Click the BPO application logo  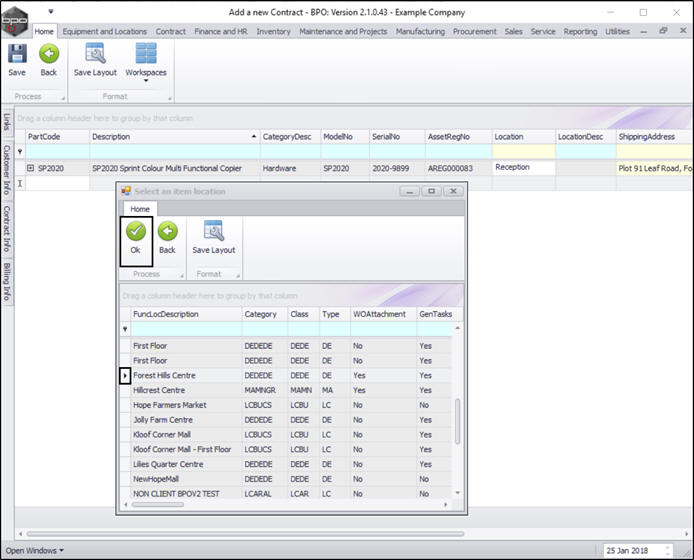(15, 20)
